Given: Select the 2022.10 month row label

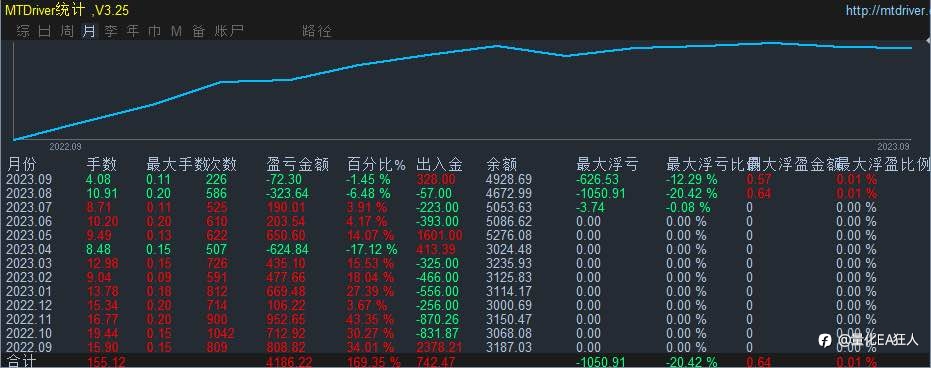Looking at the screenshot, I should click(x=27, y=334).
